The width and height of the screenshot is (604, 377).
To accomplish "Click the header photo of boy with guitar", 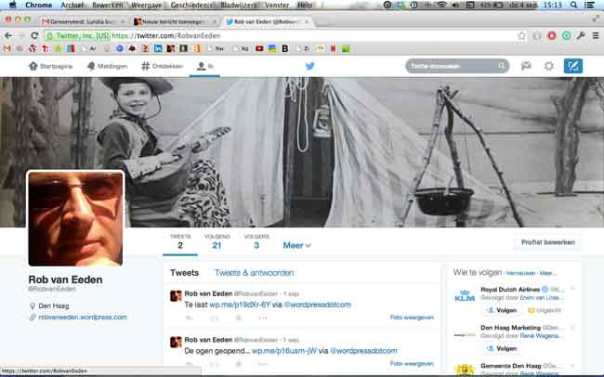I will tap(302, 152).
